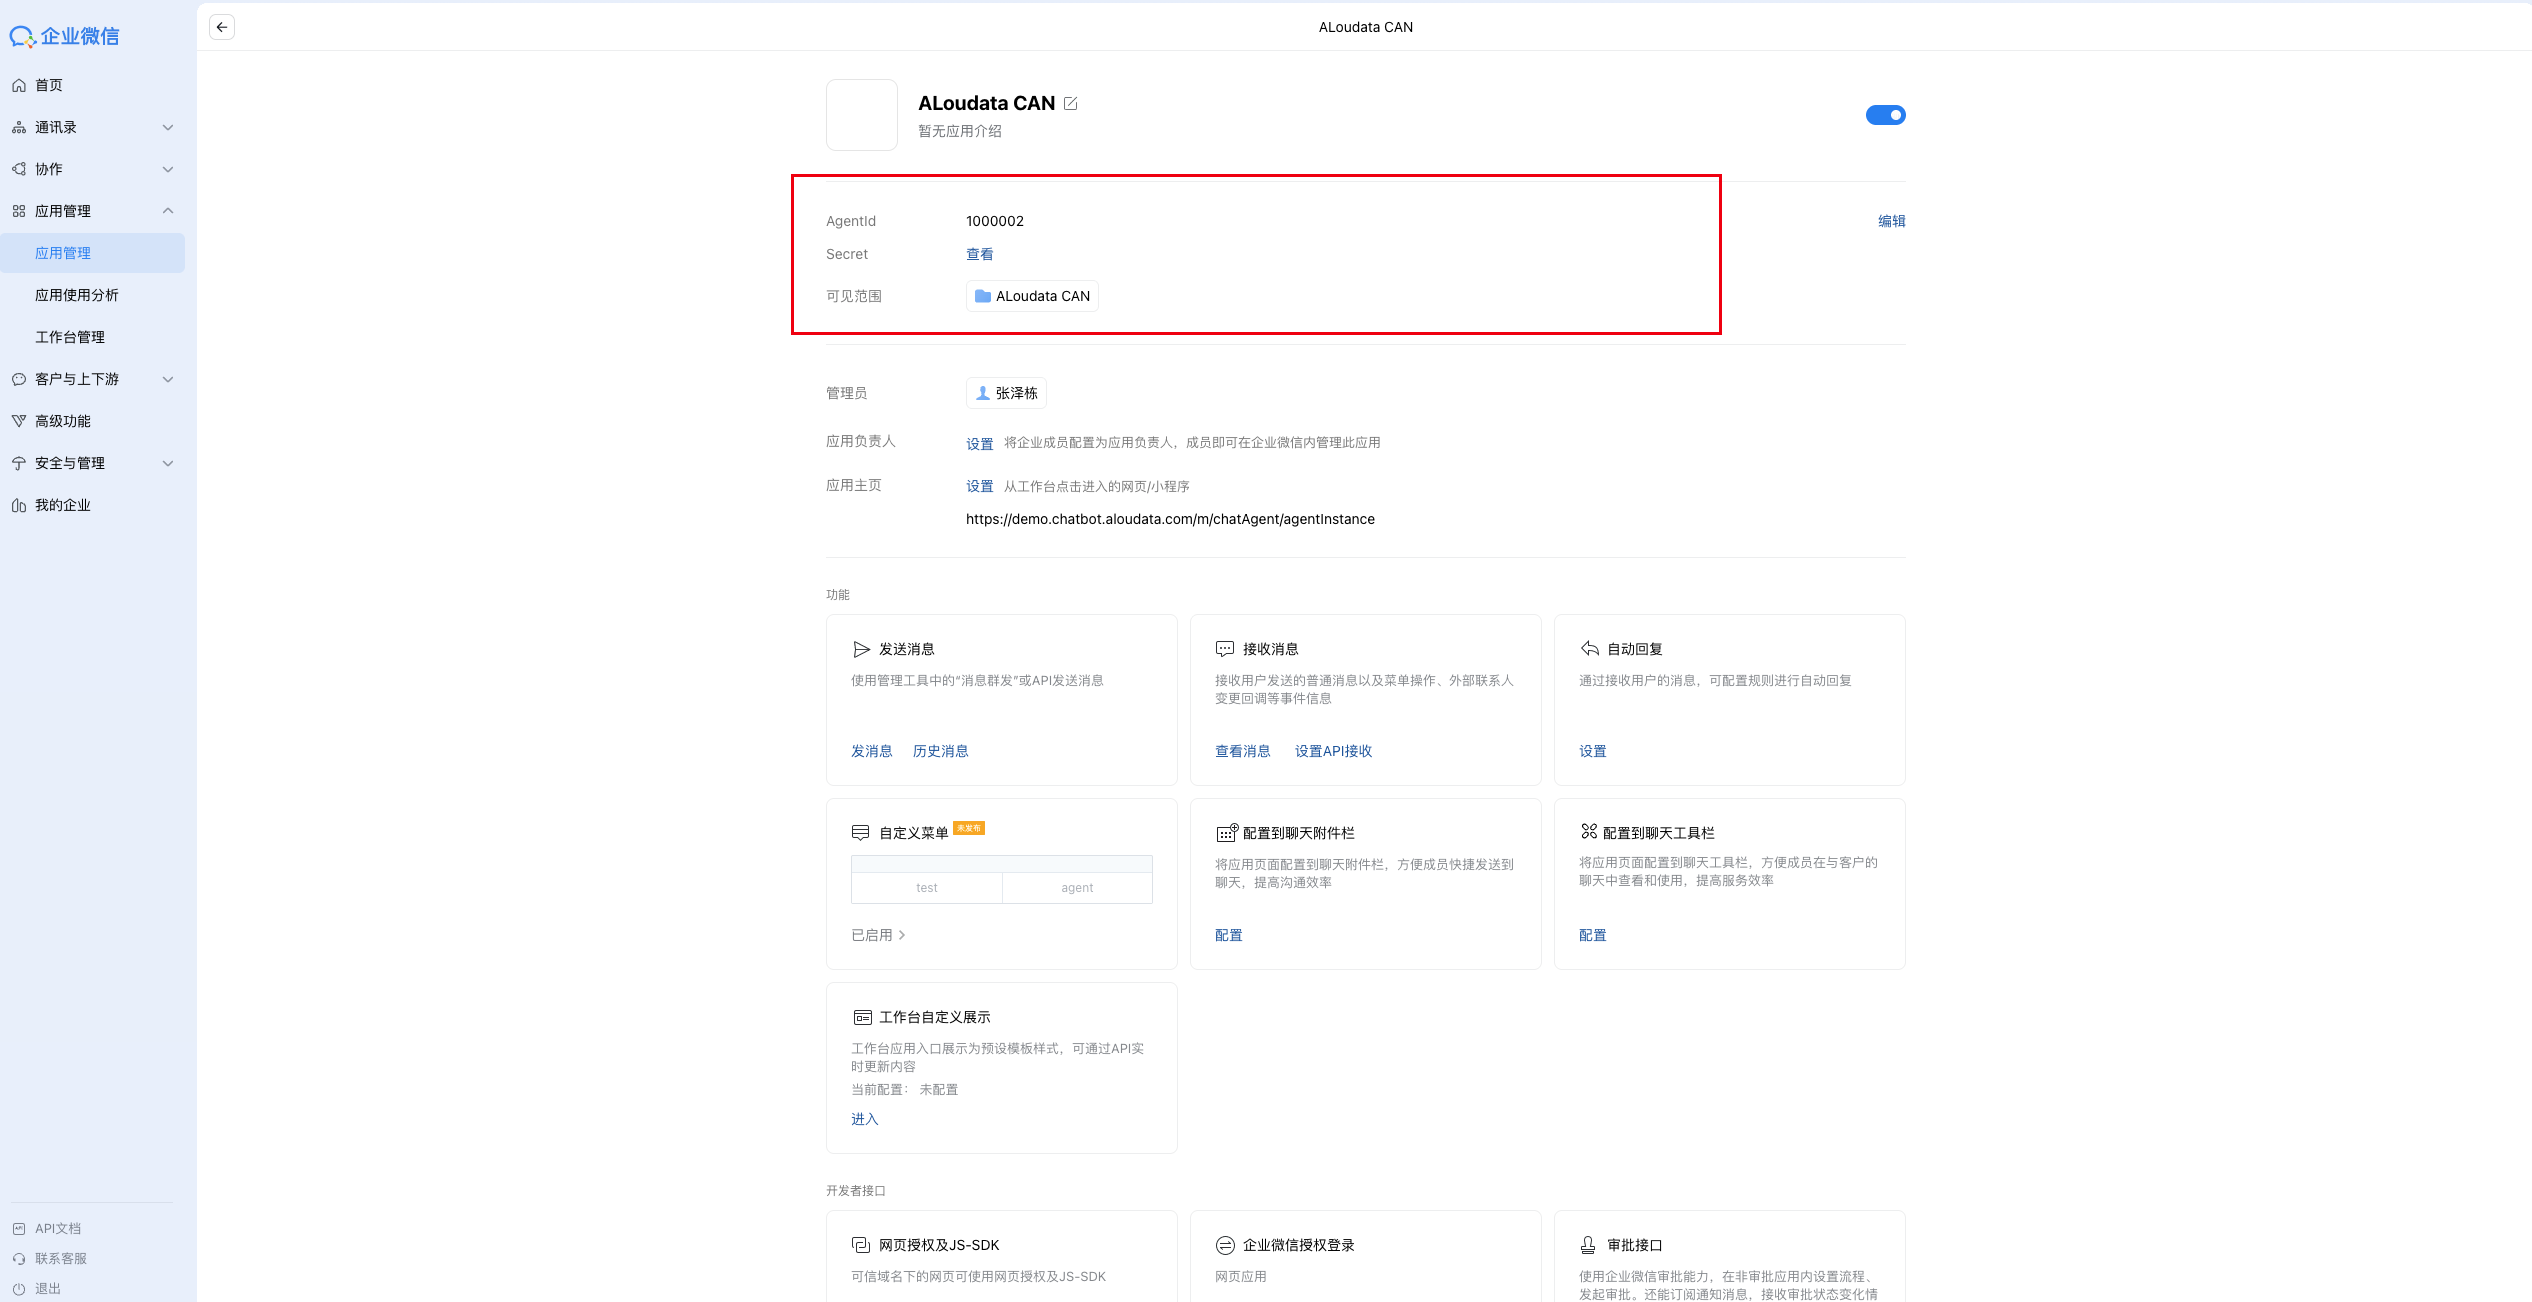
Task: Expand the 协作 chevron
Action: (168, 169)
